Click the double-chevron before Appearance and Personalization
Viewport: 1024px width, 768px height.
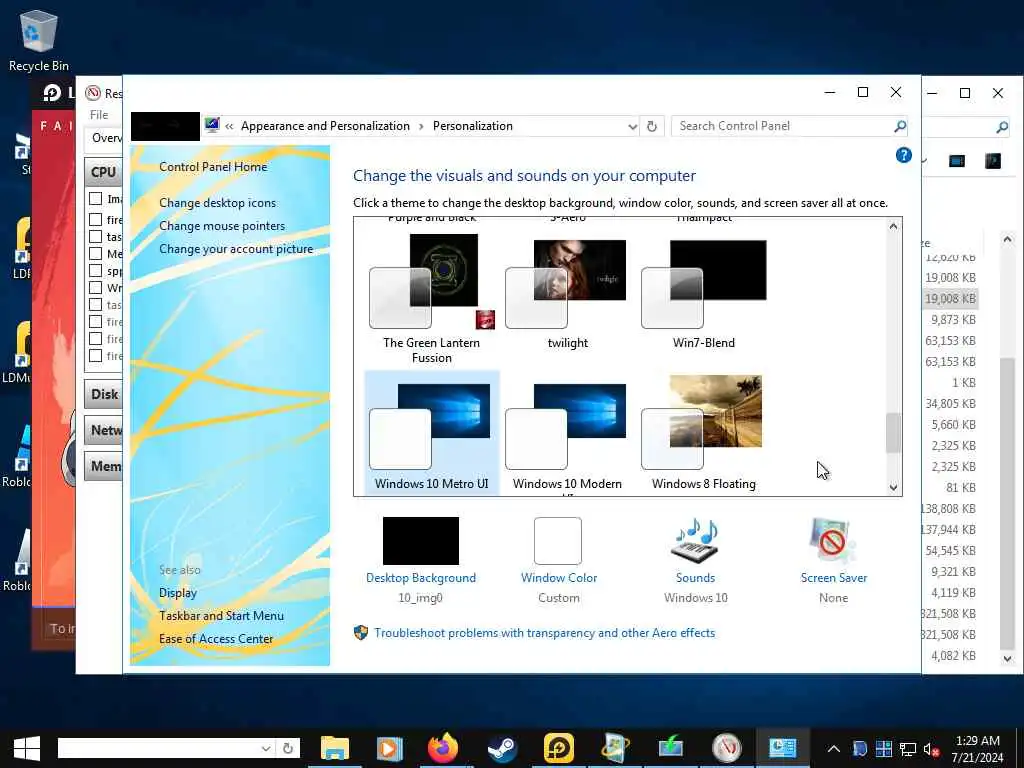pyautogui.click(x=229, y=126)
